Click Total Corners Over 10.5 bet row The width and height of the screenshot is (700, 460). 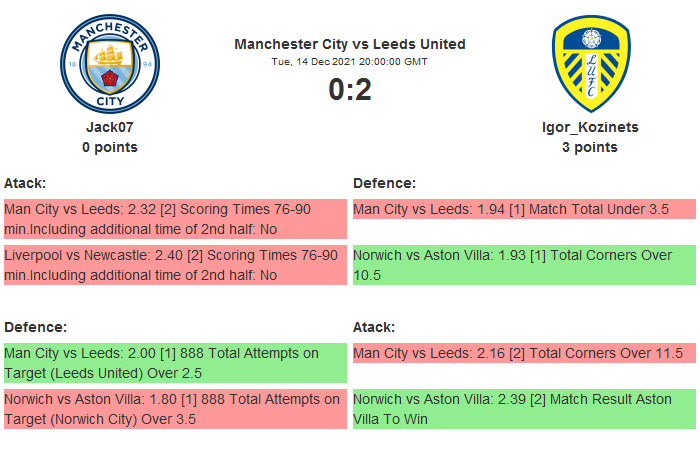(x=523, y=265)
